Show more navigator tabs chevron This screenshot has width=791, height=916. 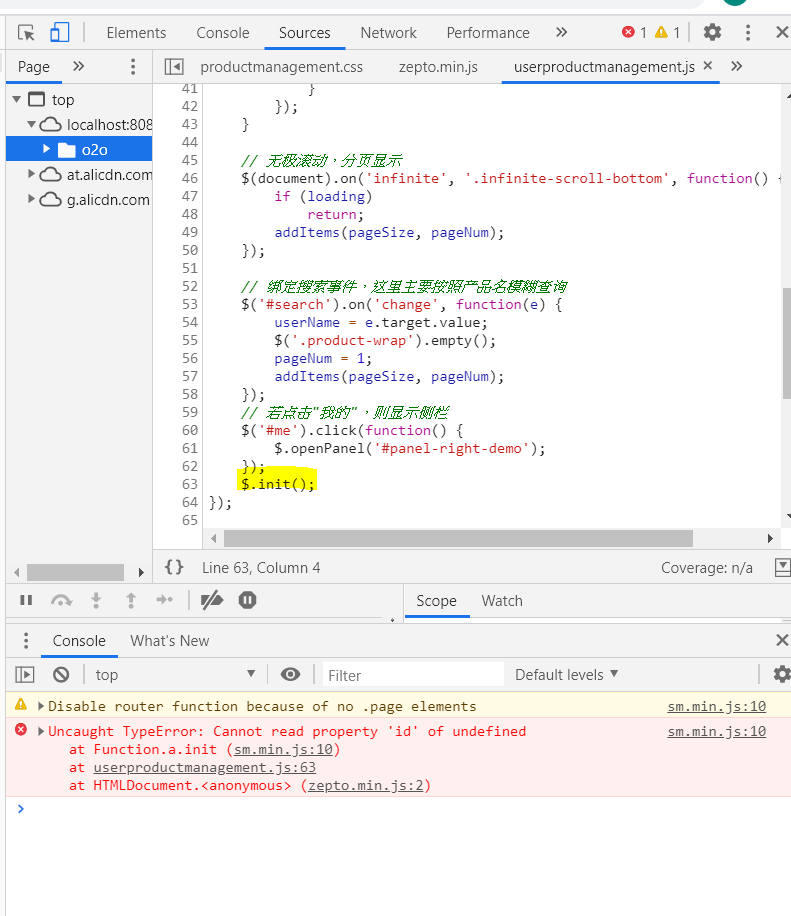78,66
